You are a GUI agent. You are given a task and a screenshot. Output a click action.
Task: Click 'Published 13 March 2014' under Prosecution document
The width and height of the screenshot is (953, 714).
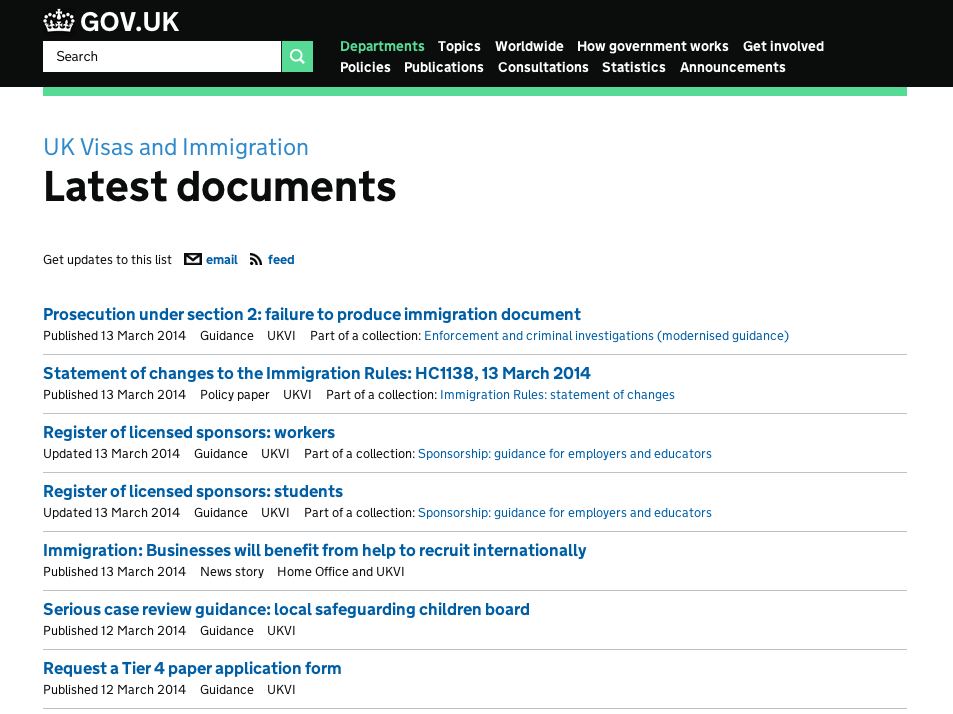(x=114, y=335)
